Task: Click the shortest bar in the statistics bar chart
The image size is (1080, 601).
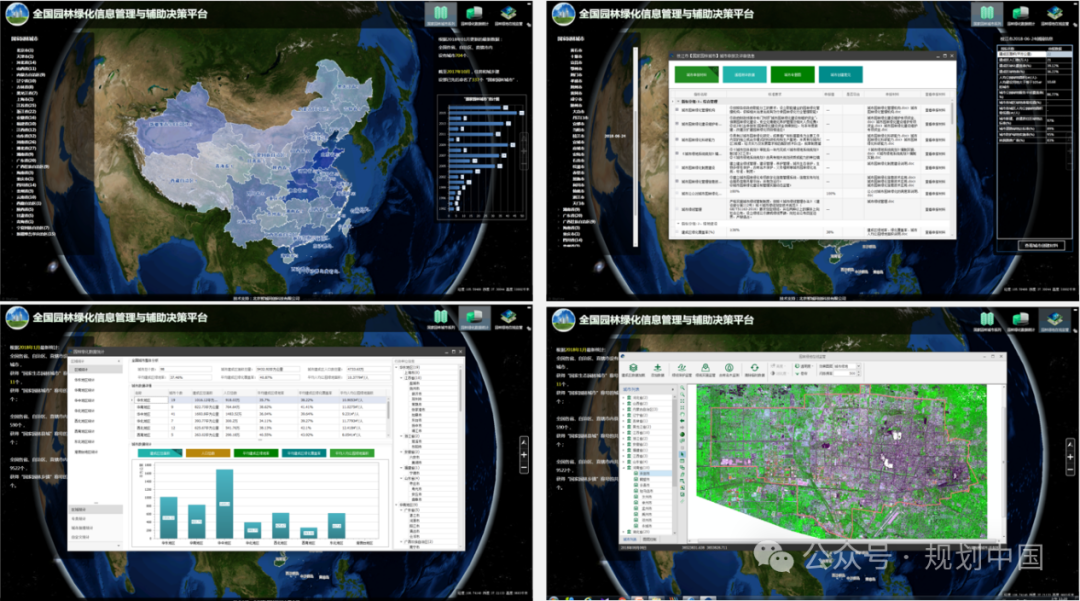Action: point(309,533)
